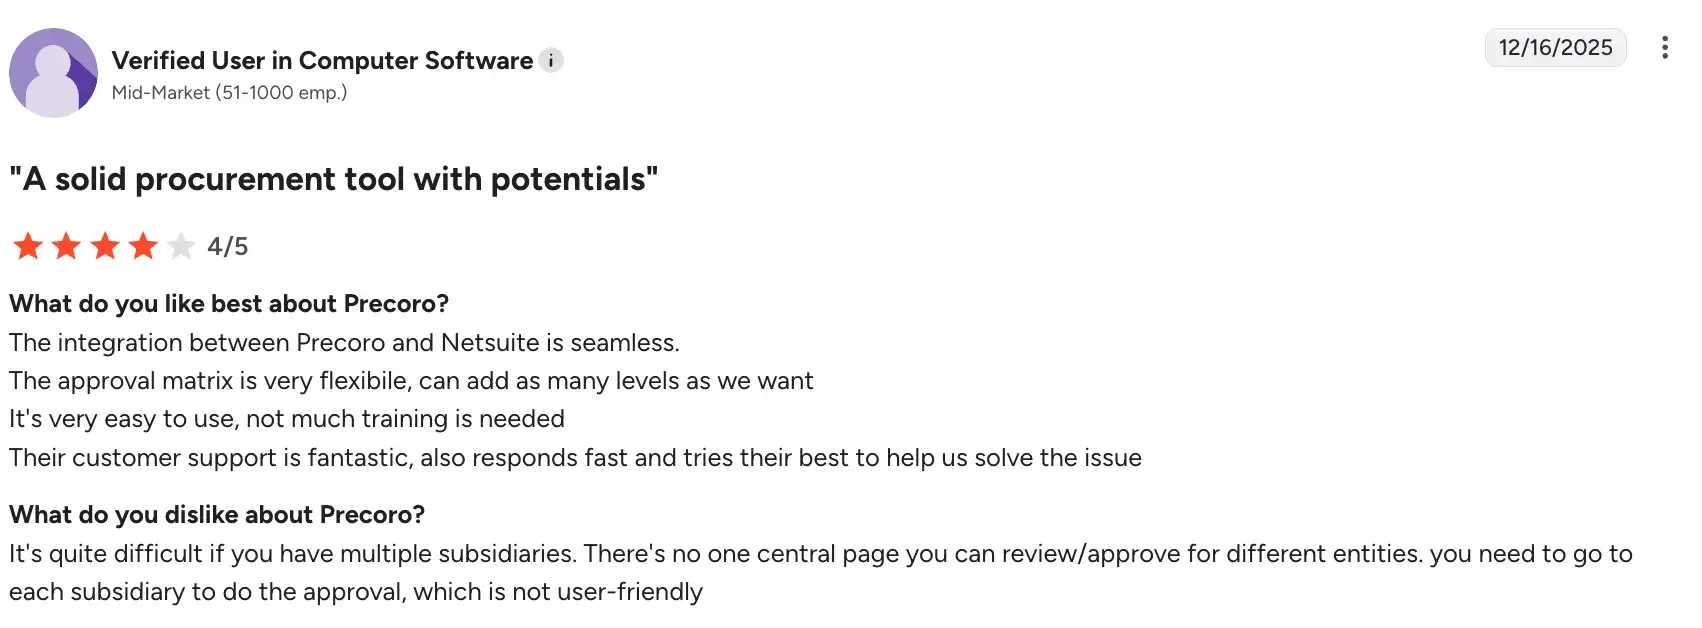
Task: Click the line about Netsuite integration
Action: (344, 343)
